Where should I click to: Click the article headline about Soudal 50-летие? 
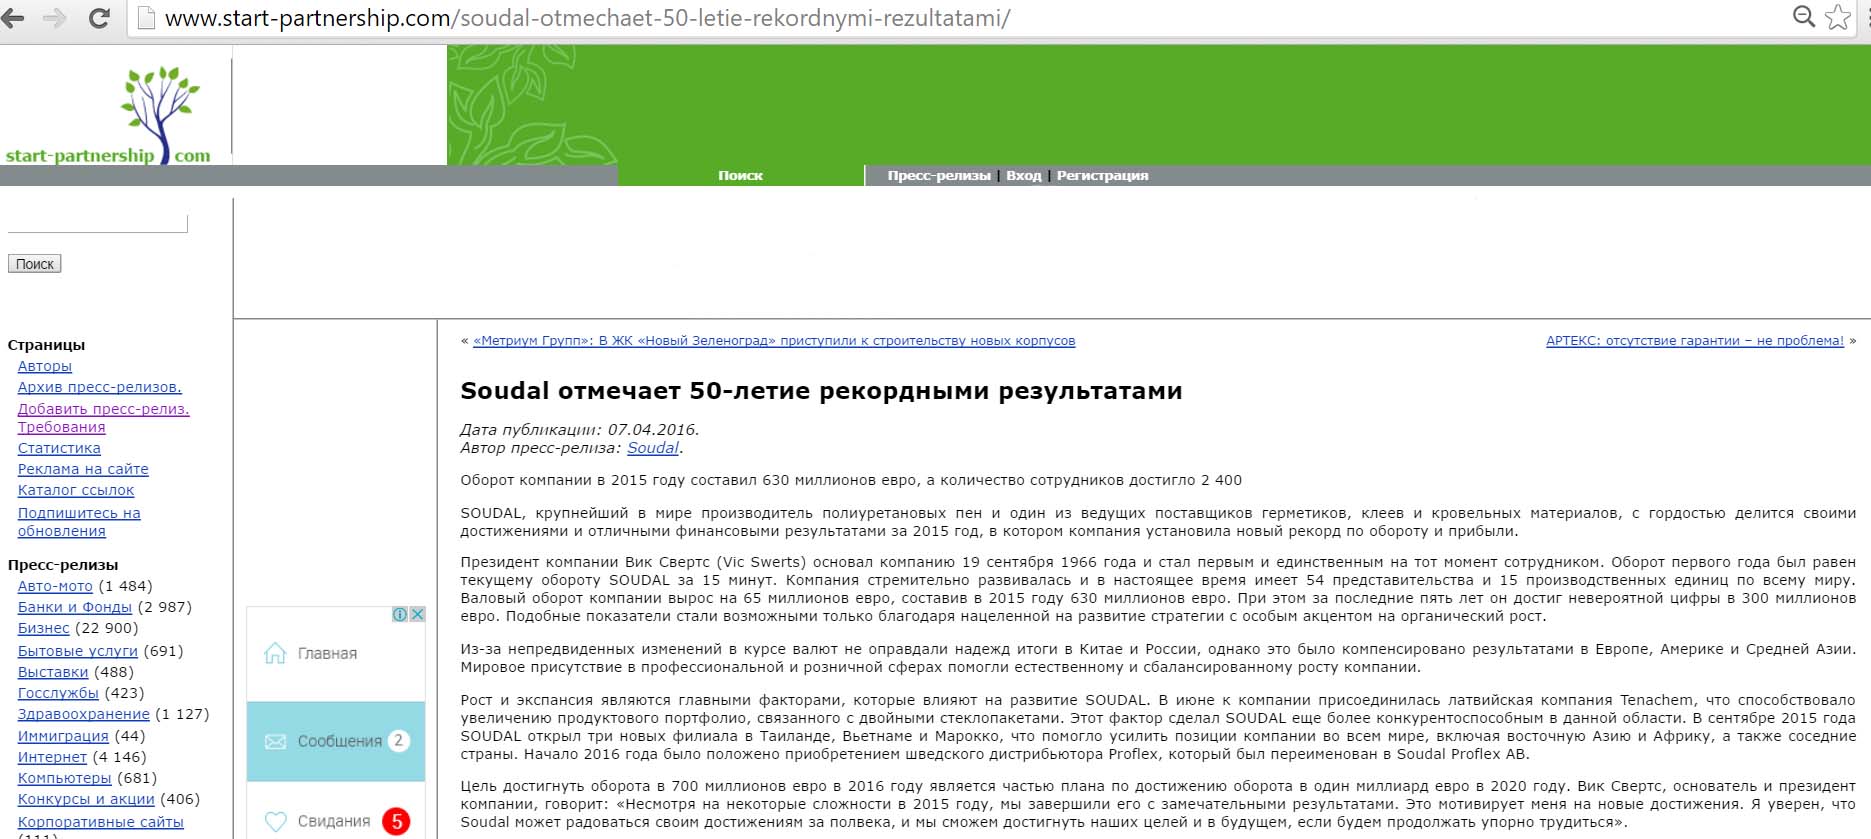click(821, 391)
